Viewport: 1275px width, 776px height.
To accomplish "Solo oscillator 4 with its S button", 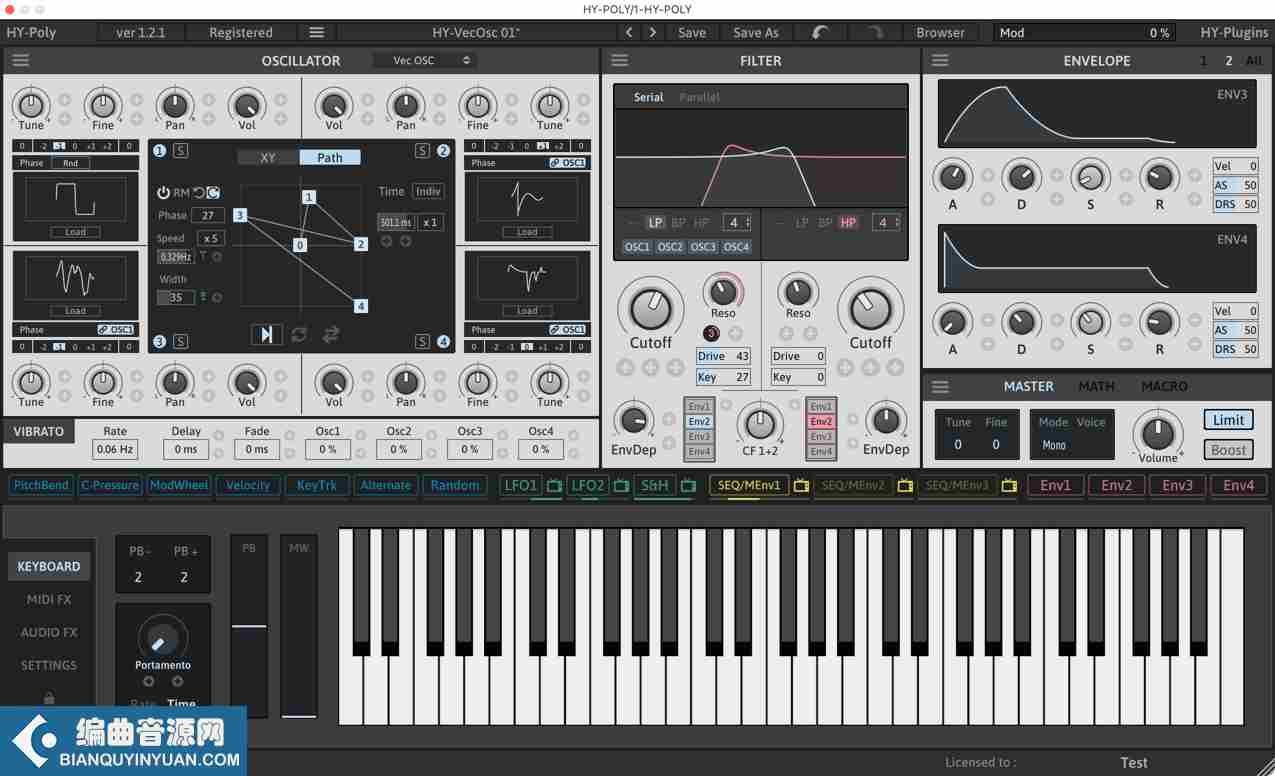I will click(x=423, y=342).
